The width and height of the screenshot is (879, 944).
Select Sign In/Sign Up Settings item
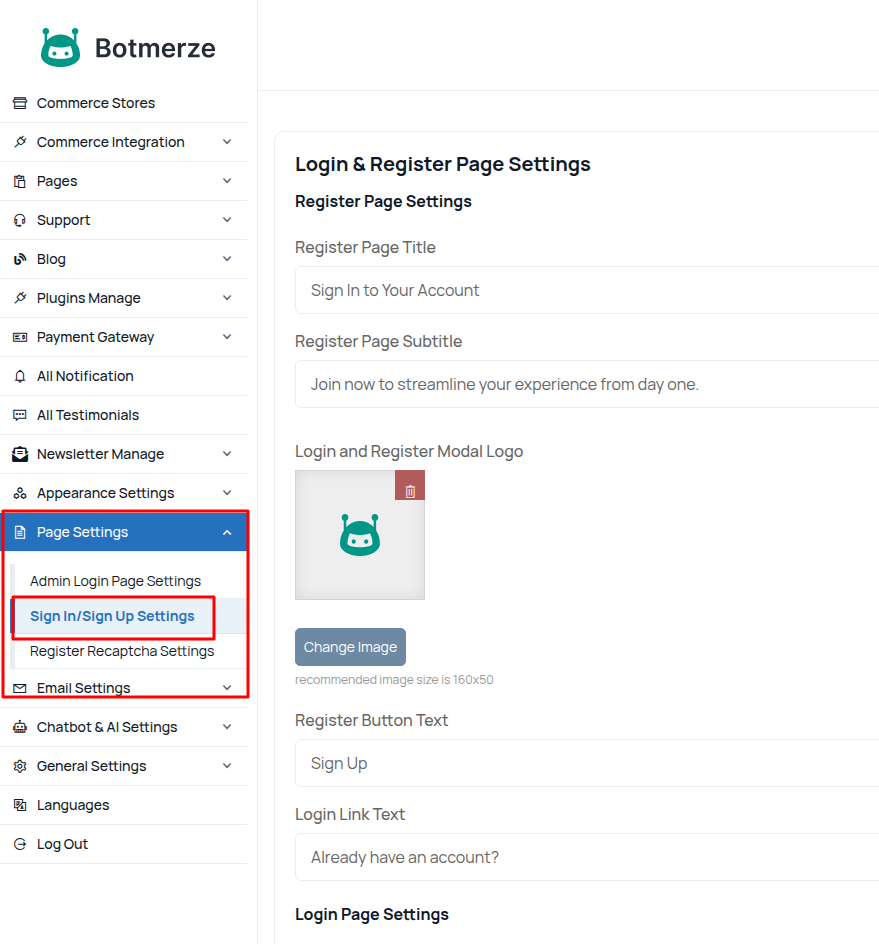coord(112,616)
